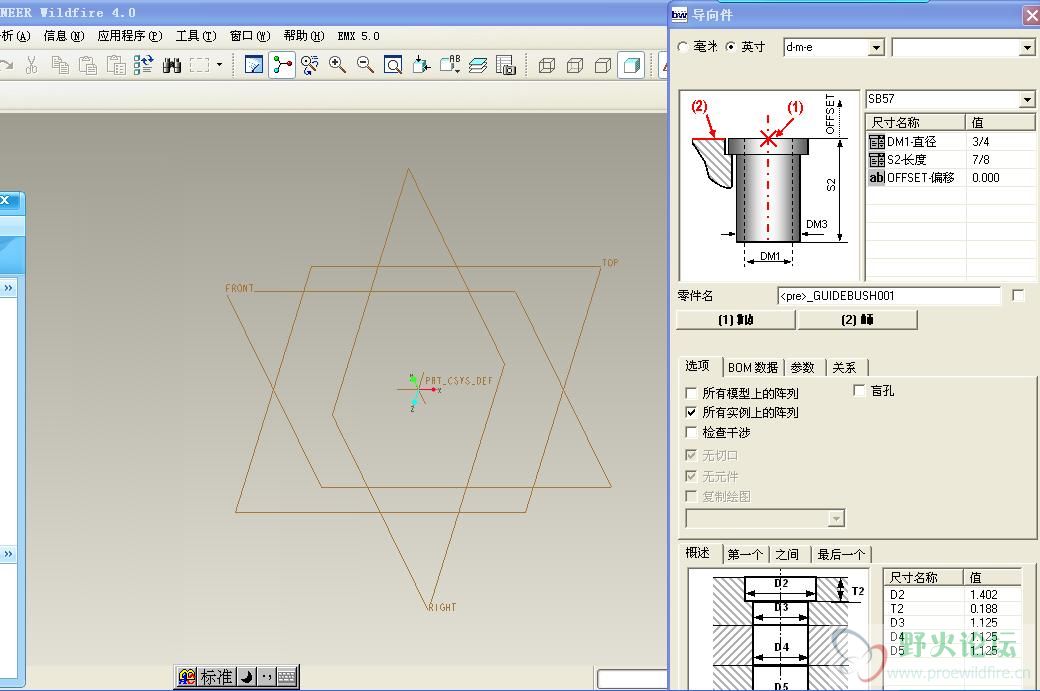Viewport: 1040px width, 691px height.
Task: Click the OFFSET-偏移 value 0.000
Action: click(x=986, y=177)
